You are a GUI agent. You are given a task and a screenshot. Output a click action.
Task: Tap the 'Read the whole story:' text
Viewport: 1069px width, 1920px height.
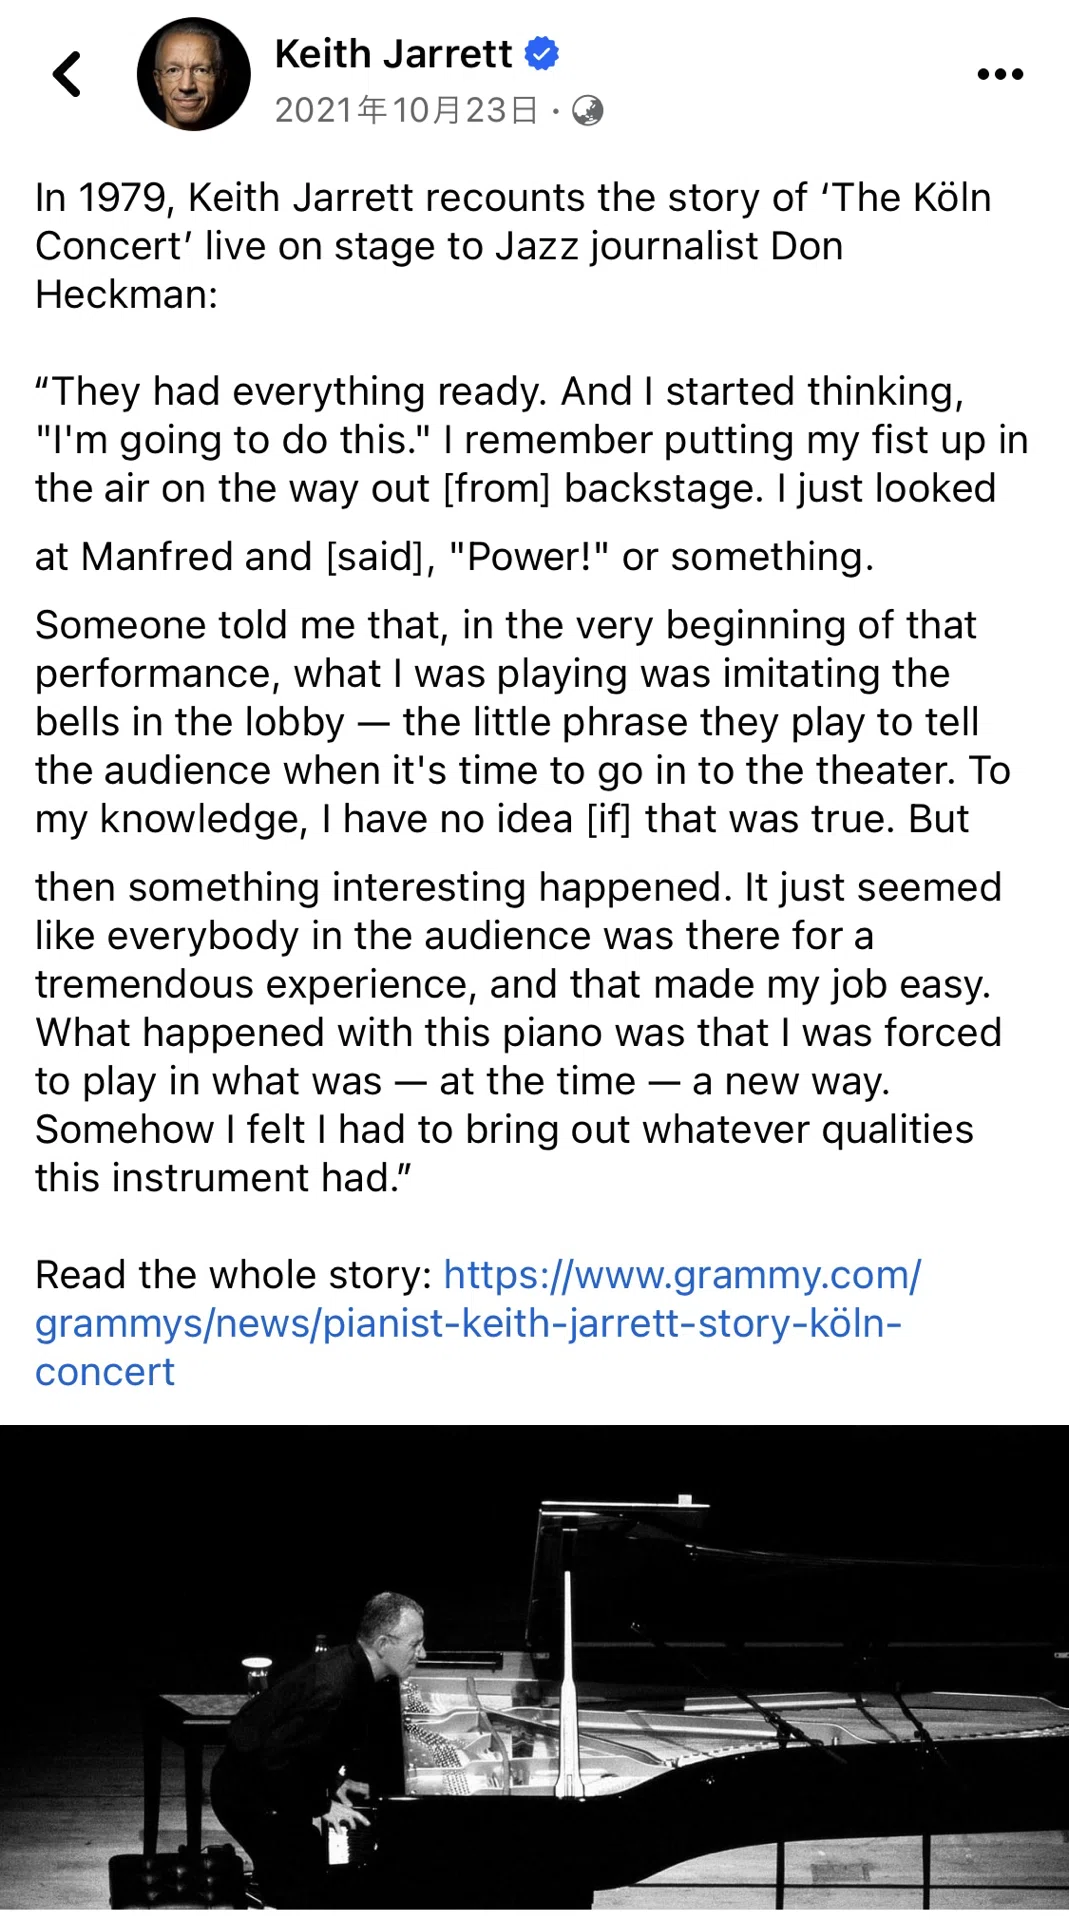click(x=233, y=1275)
